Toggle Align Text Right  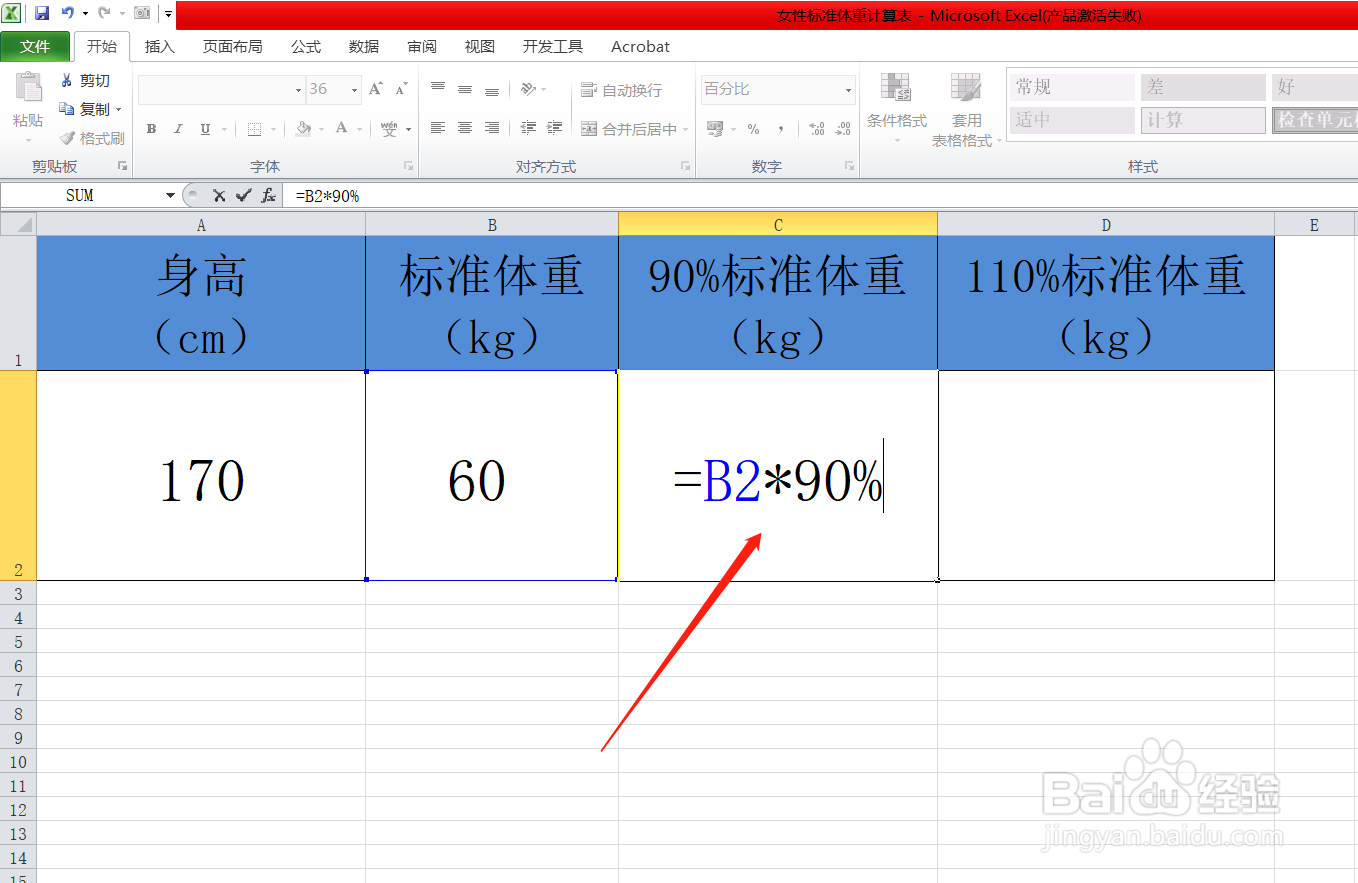pyautogui.click(x=492, y=128)
